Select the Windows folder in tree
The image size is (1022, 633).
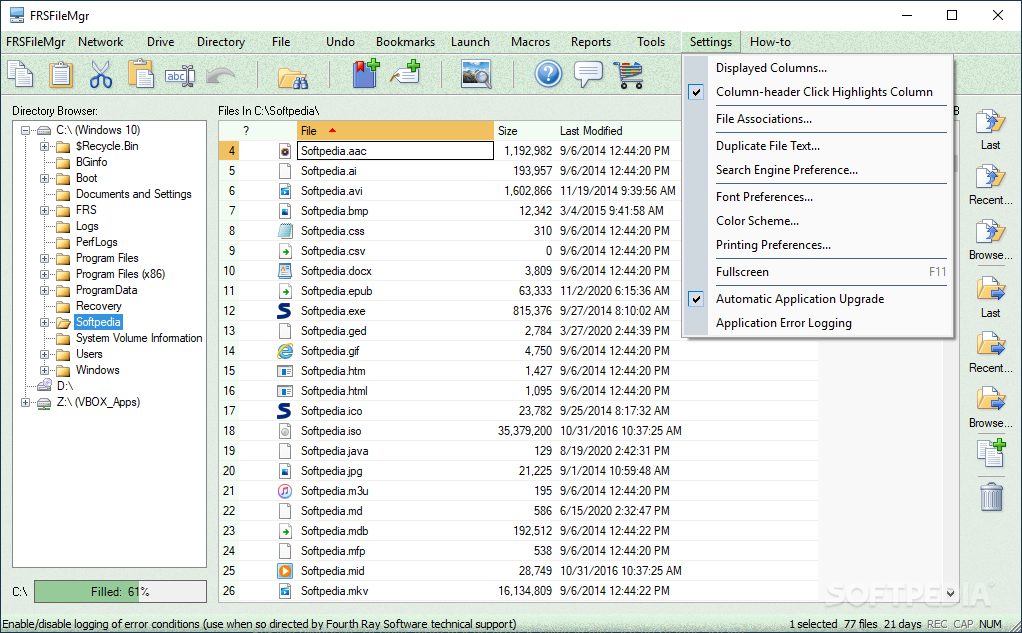pos(98,370)
